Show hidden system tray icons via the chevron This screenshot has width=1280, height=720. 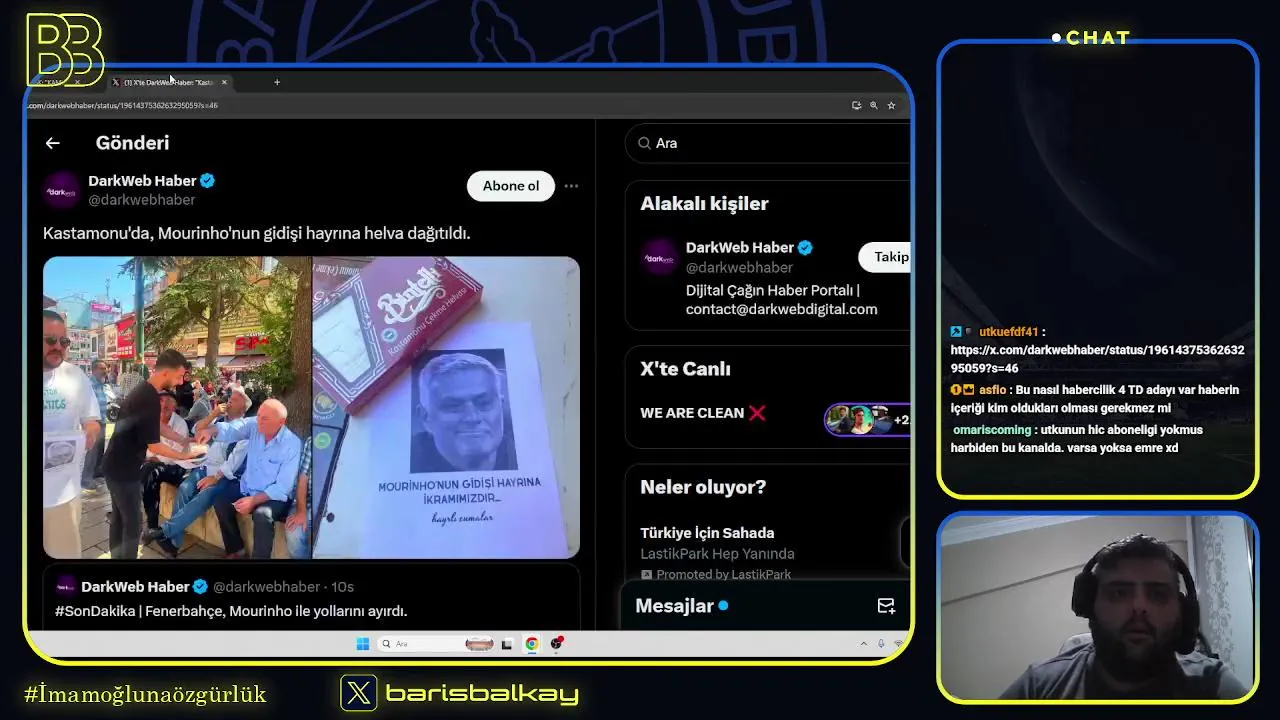tap(864, 644)
